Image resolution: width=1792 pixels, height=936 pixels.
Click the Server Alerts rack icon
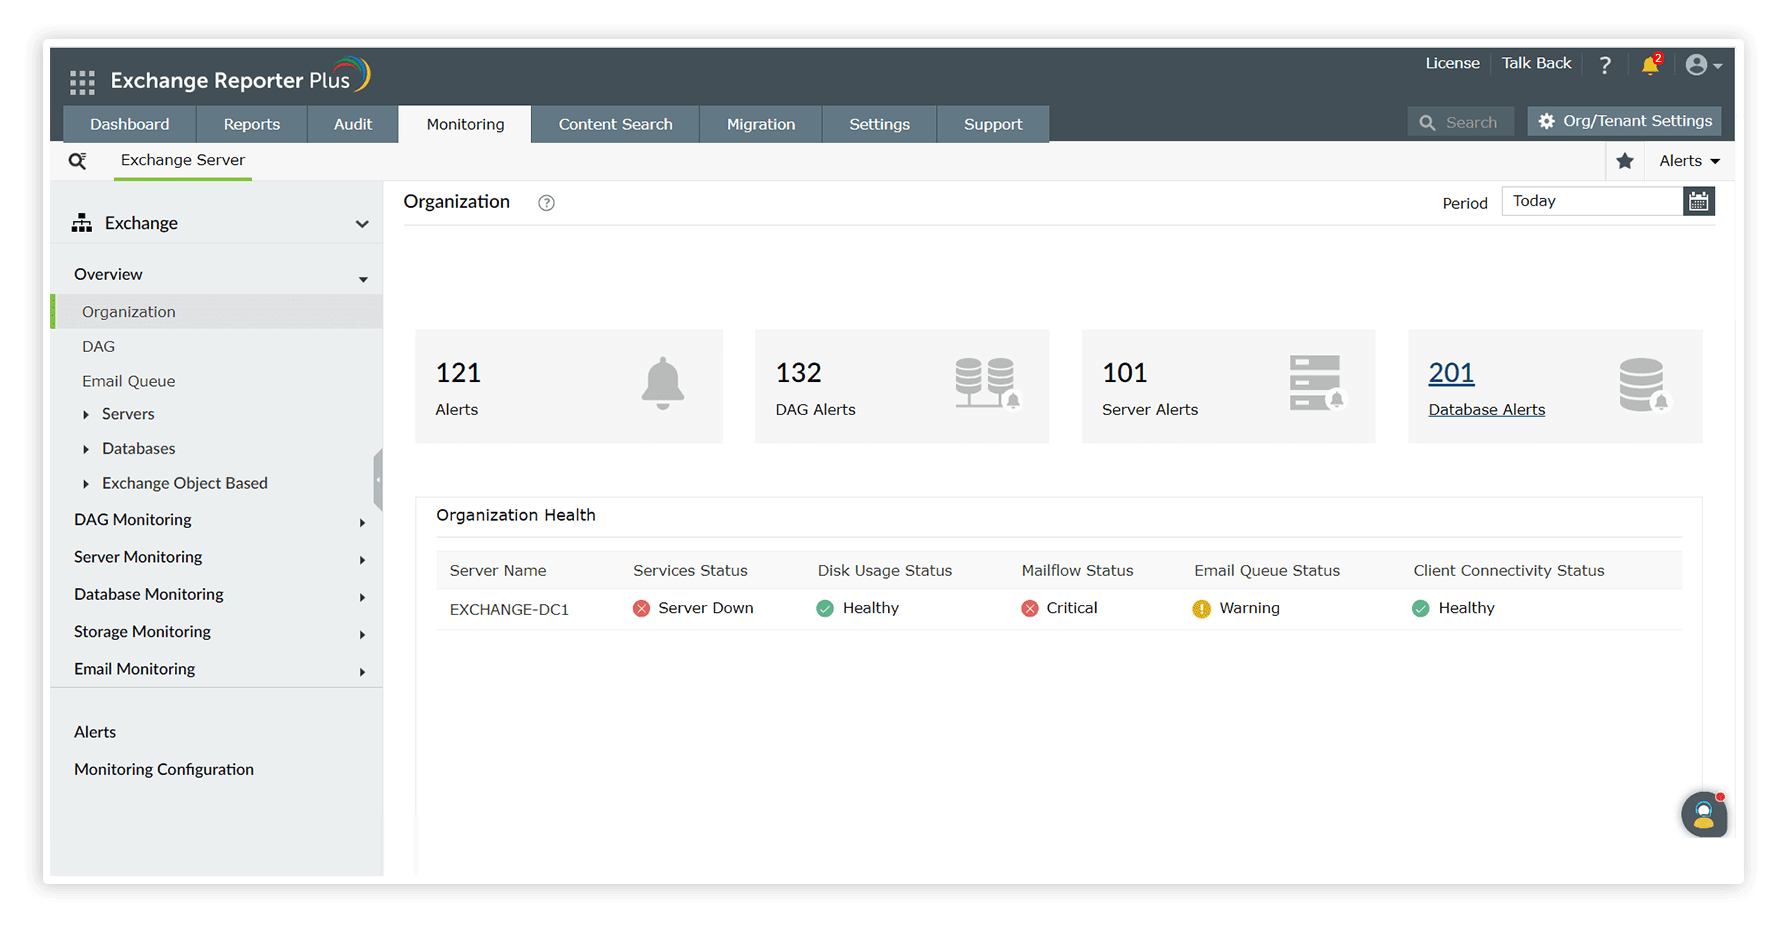coord(1317,383)
